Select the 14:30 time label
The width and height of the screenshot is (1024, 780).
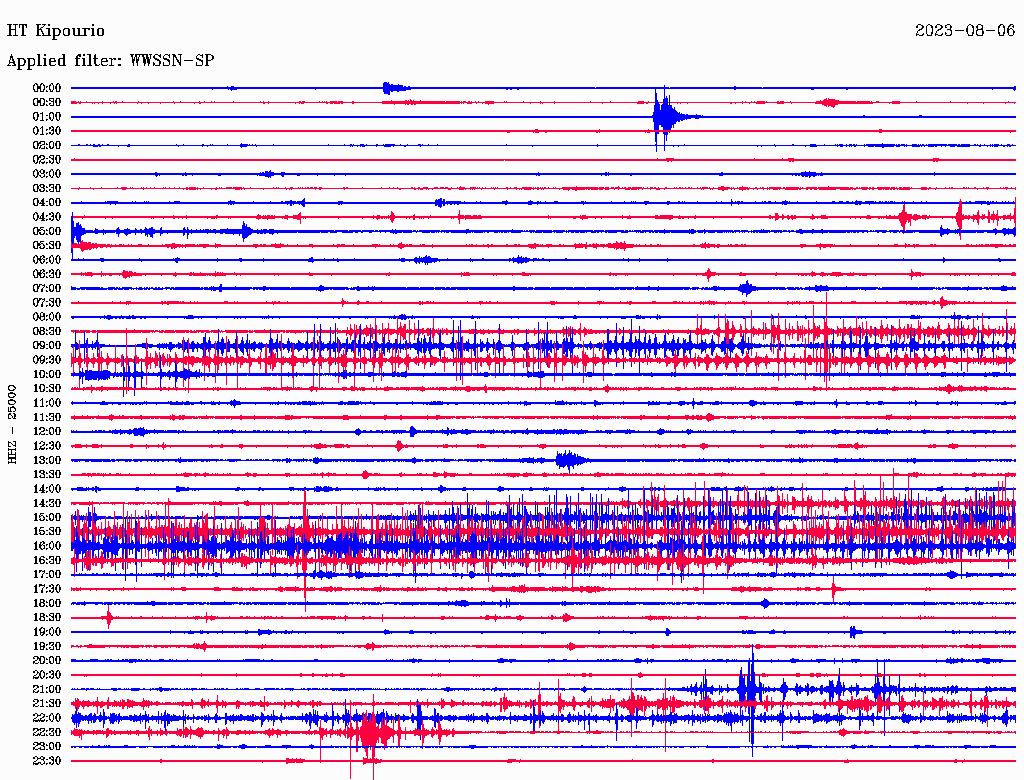[x=47, y=504]
